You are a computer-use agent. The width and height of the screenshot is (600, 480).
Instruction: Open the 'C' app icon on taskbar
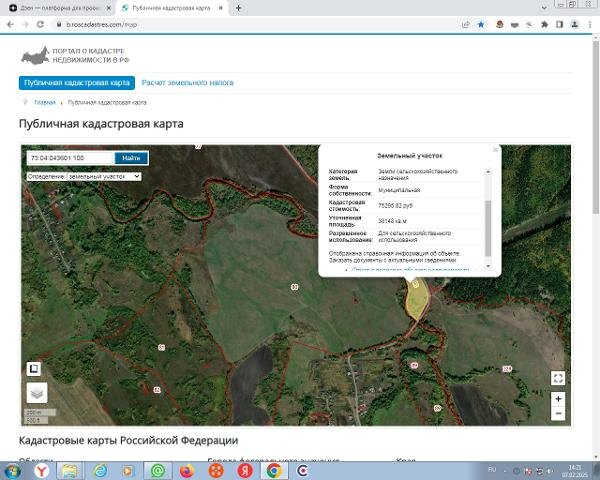(303, 470)
